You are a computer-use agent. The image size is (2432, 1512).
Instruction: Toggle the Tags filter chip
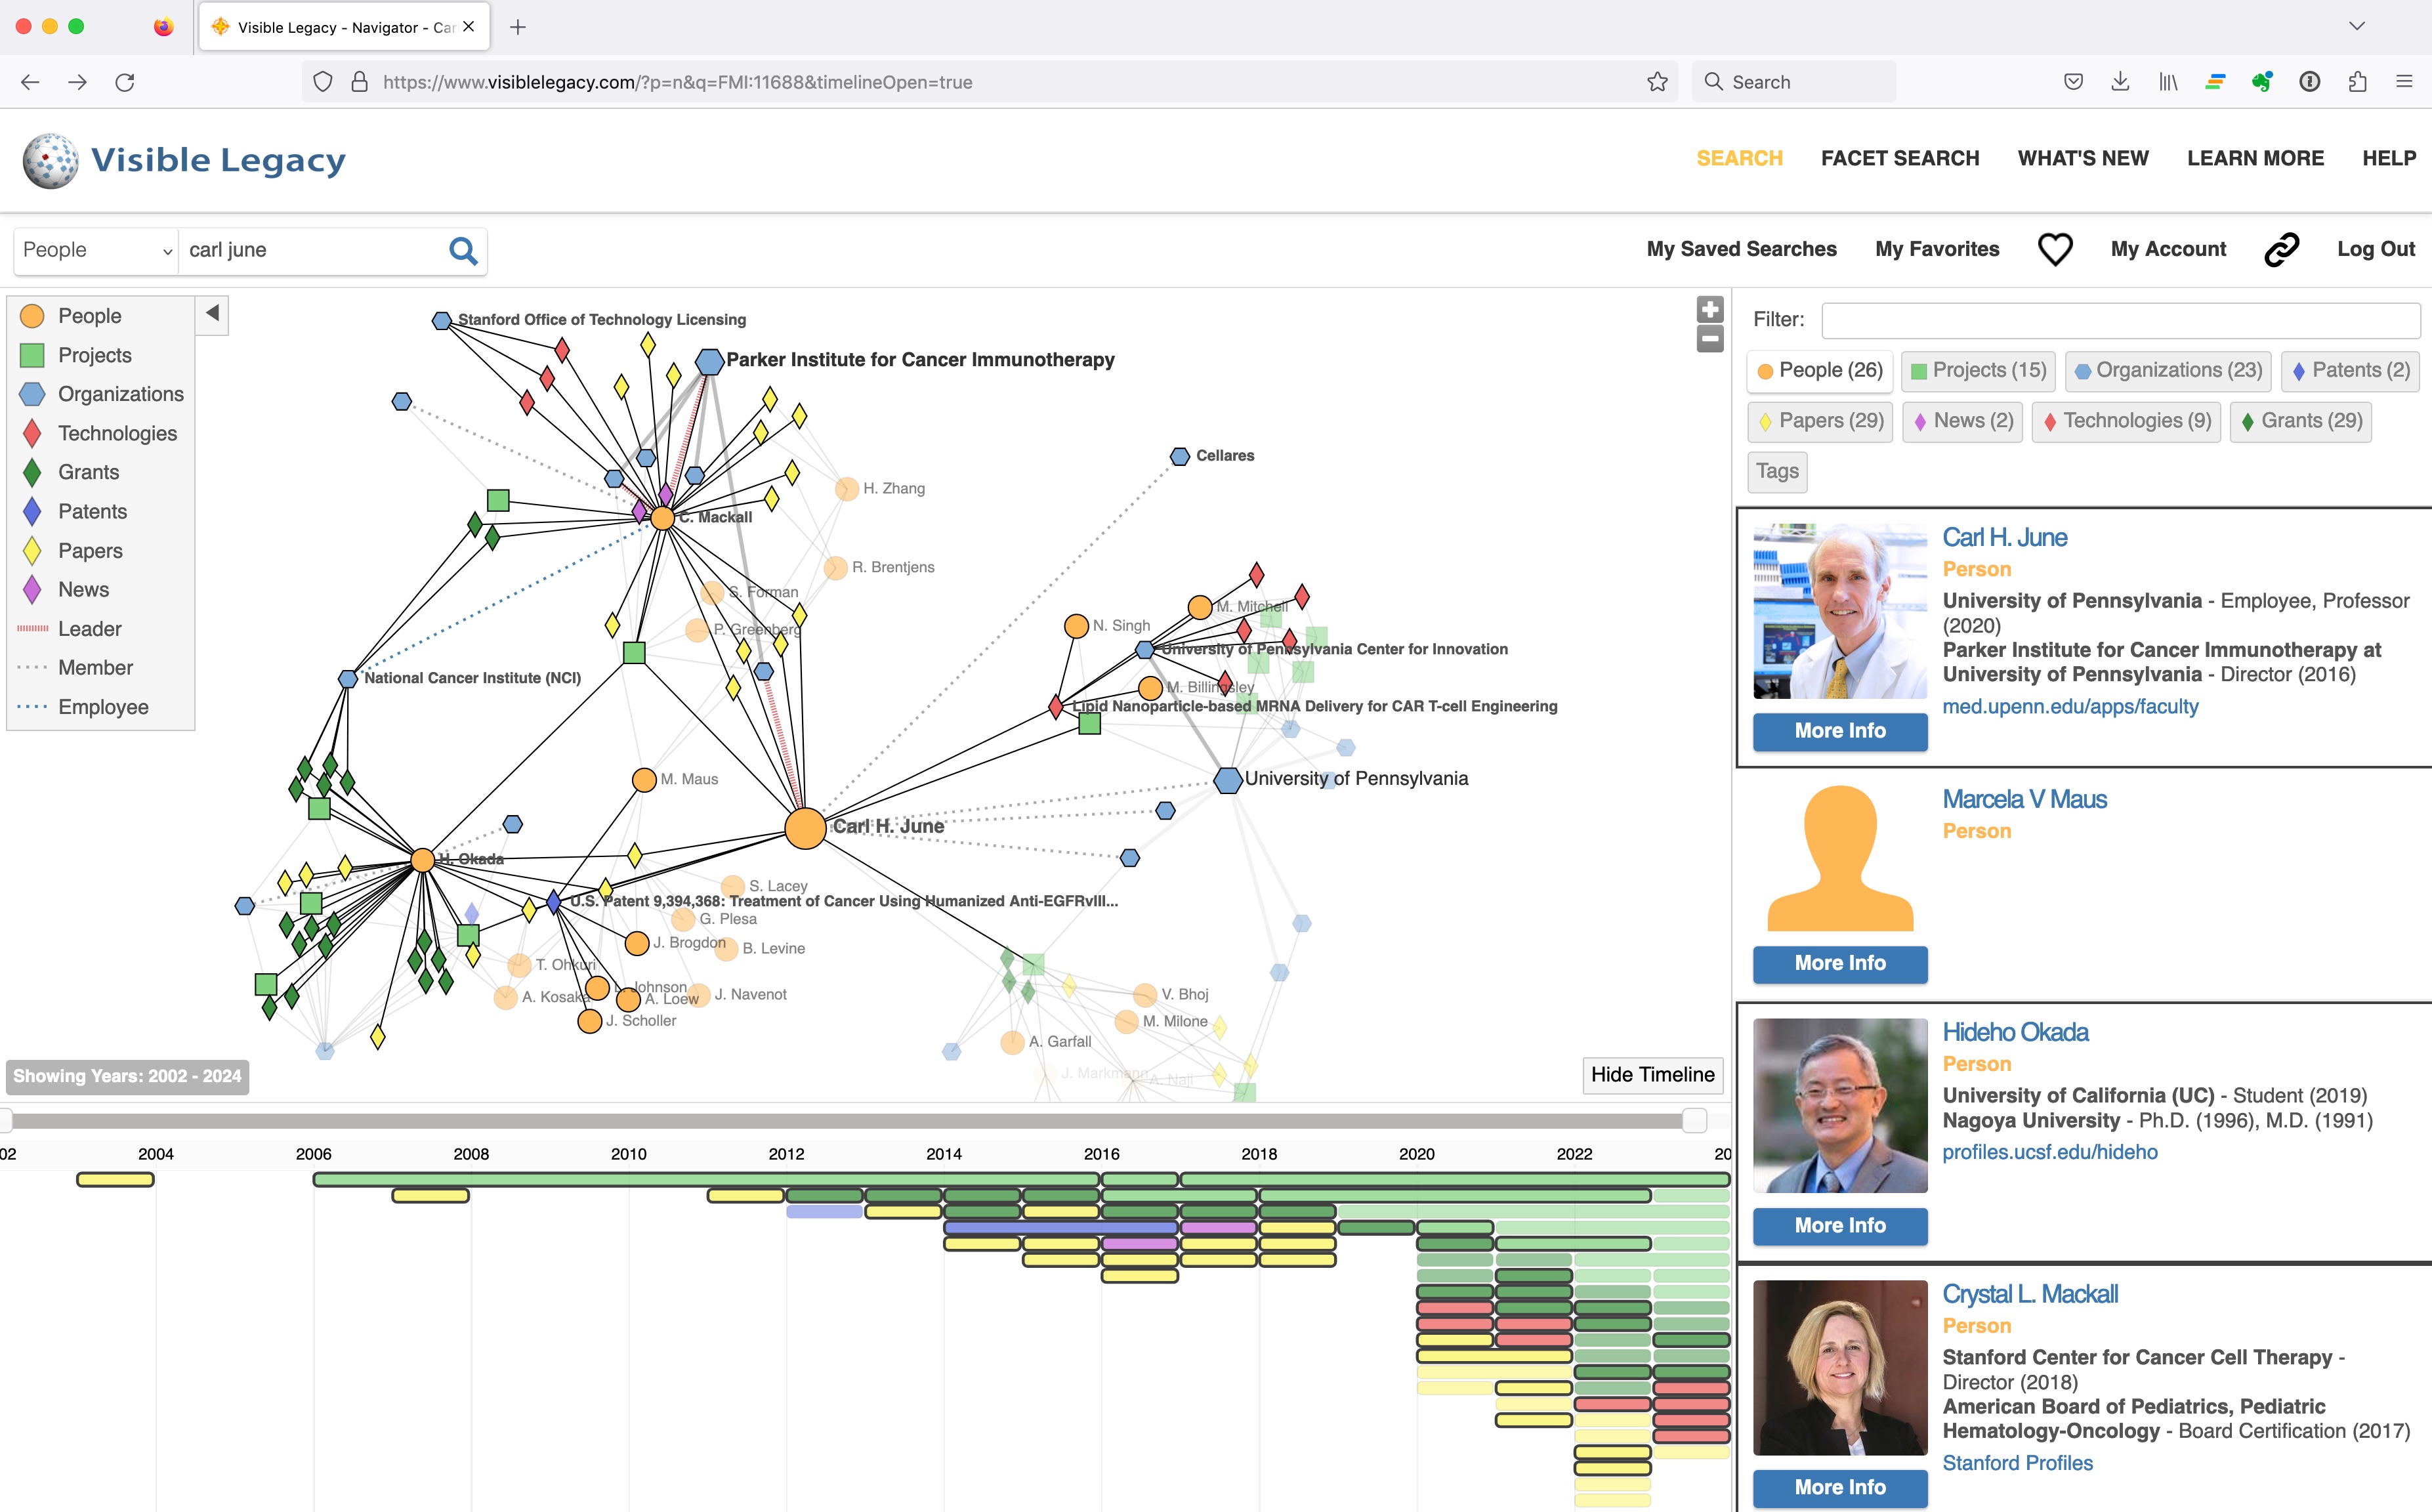[1777, 471]
